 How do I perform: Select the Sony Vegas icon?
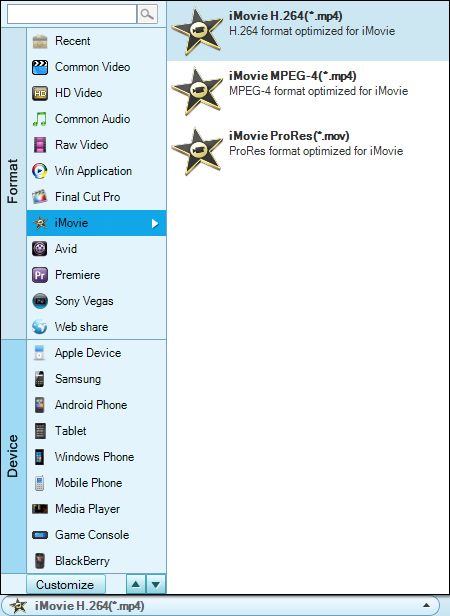(40, 301)
